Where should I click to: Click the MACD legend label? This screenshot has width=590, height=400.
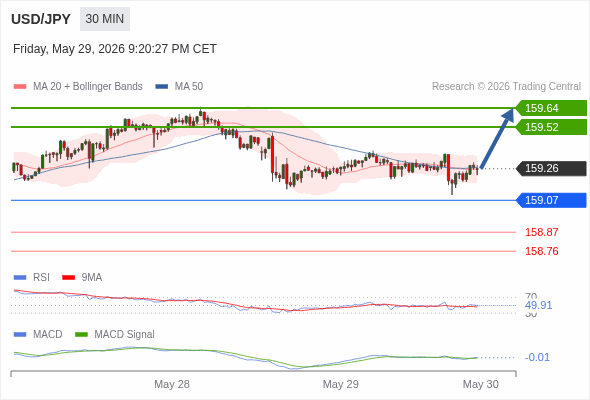coord(48,335)
